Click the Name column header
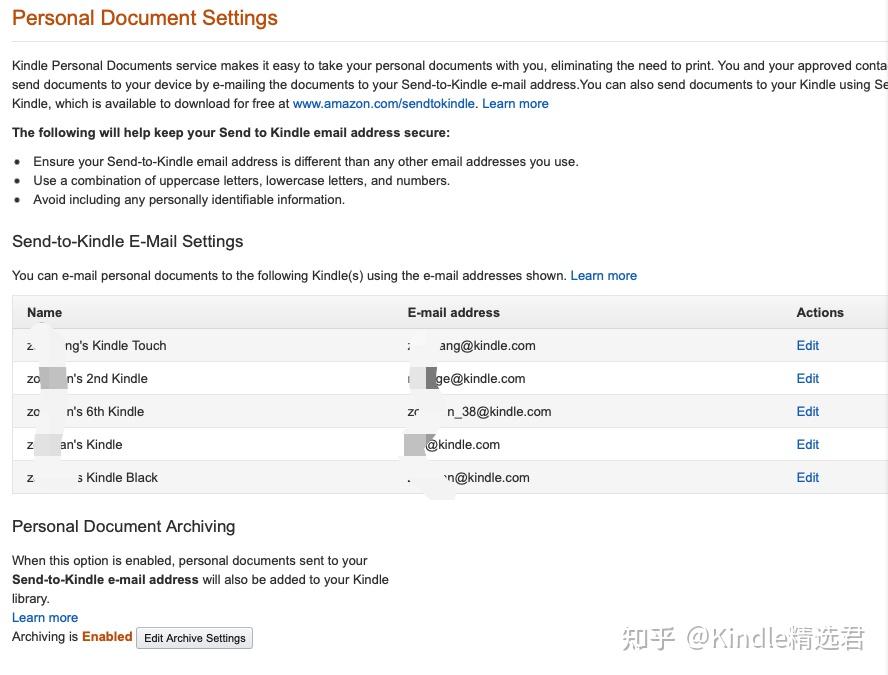The height and width of the screenshot is (675, 888). (45, 313)
